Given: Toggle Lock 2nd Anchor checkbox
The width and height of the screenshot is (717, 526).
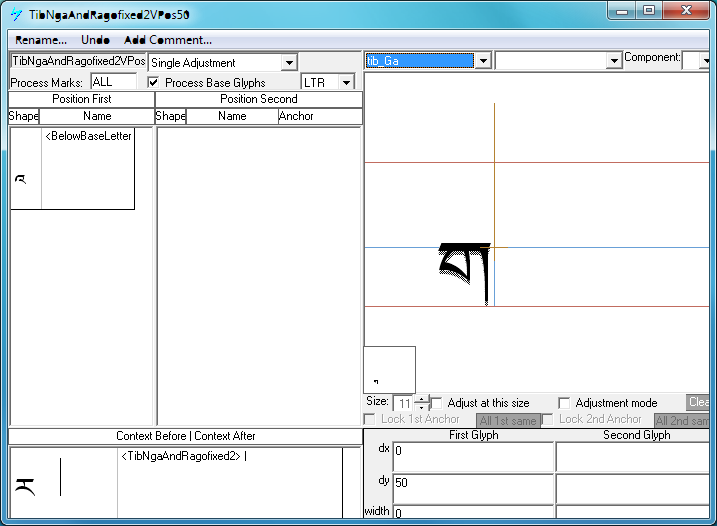Looking at the screenshot, I should coord(547,419).
